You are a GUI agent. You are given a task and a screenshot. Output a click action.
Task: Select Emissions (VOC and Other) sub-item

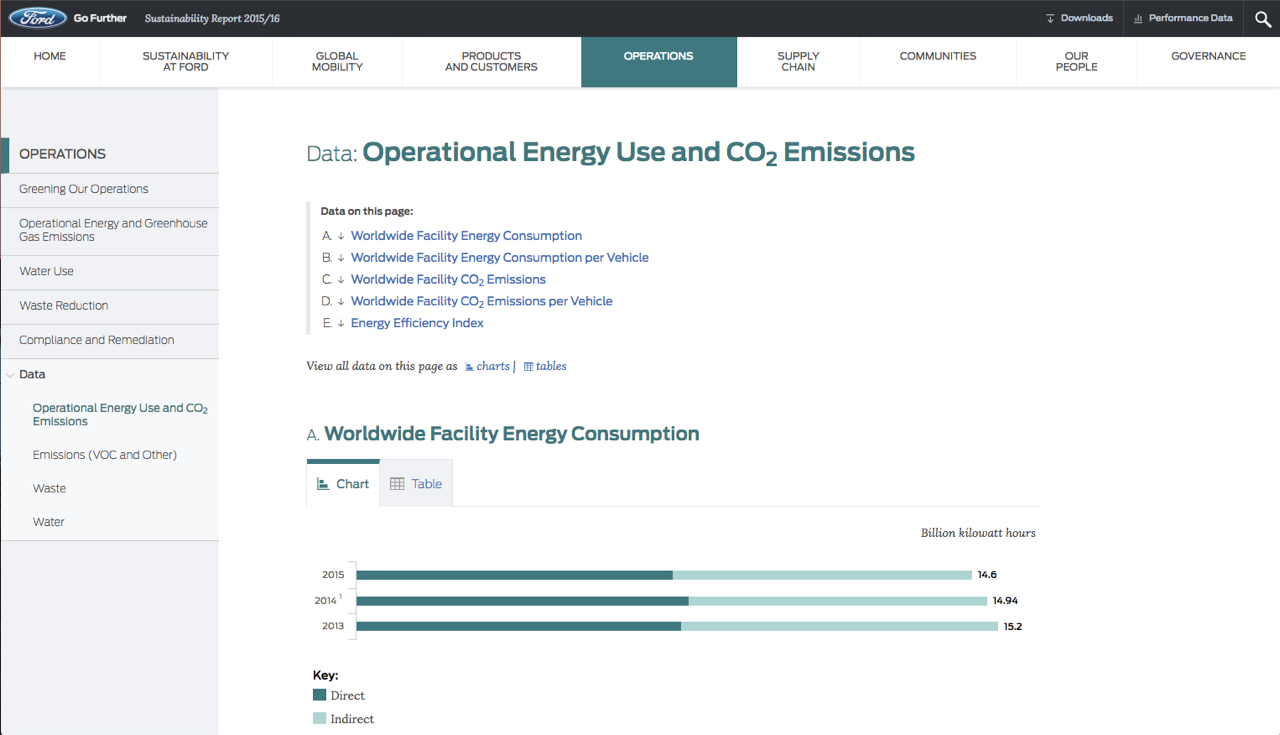pos(105,455)
